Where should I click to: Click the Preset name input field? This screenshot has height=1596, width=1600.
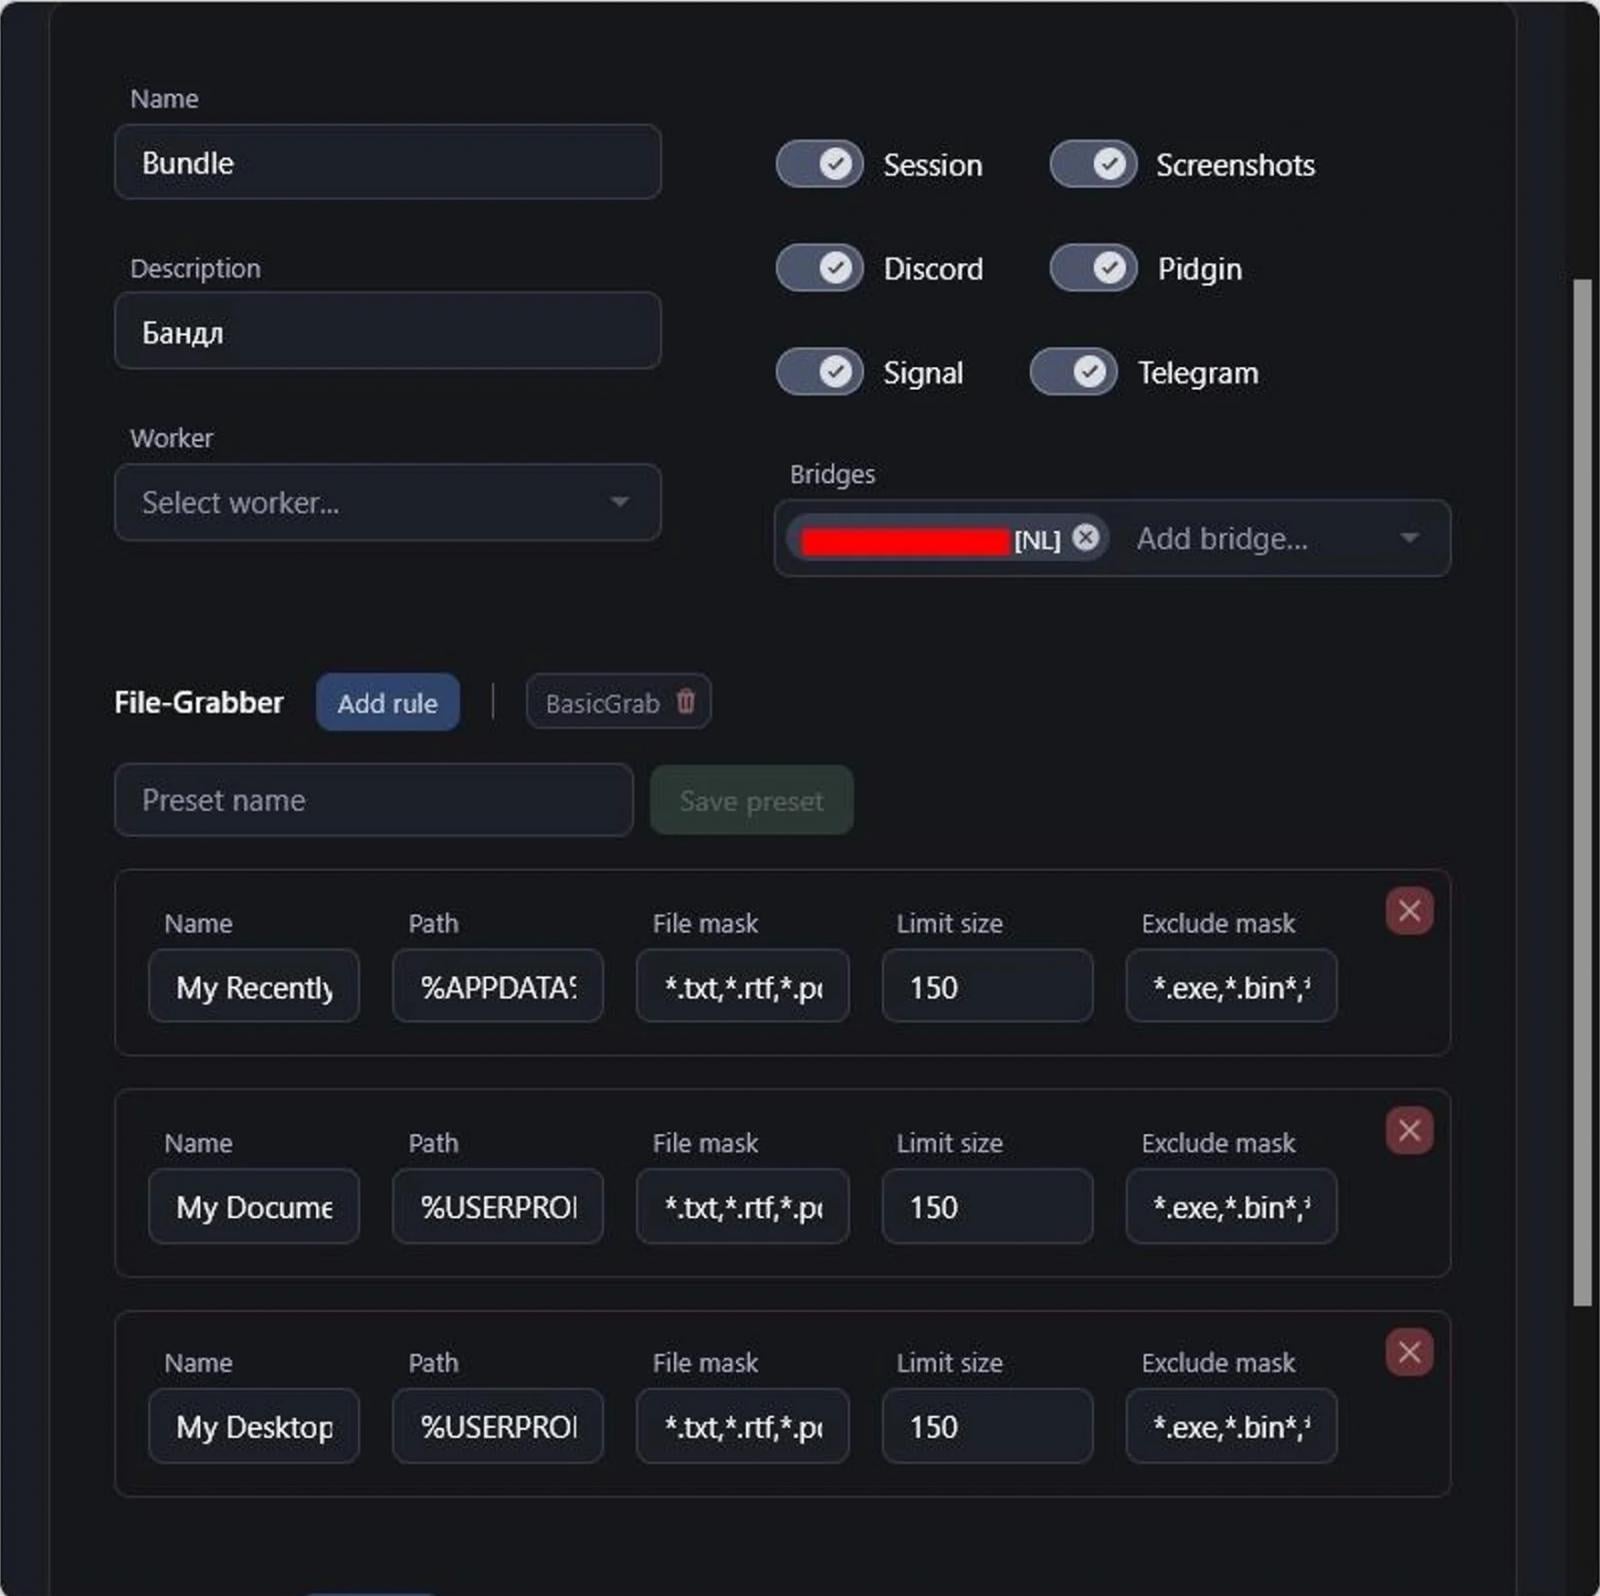pyautogui.click(x=373, y=800)
